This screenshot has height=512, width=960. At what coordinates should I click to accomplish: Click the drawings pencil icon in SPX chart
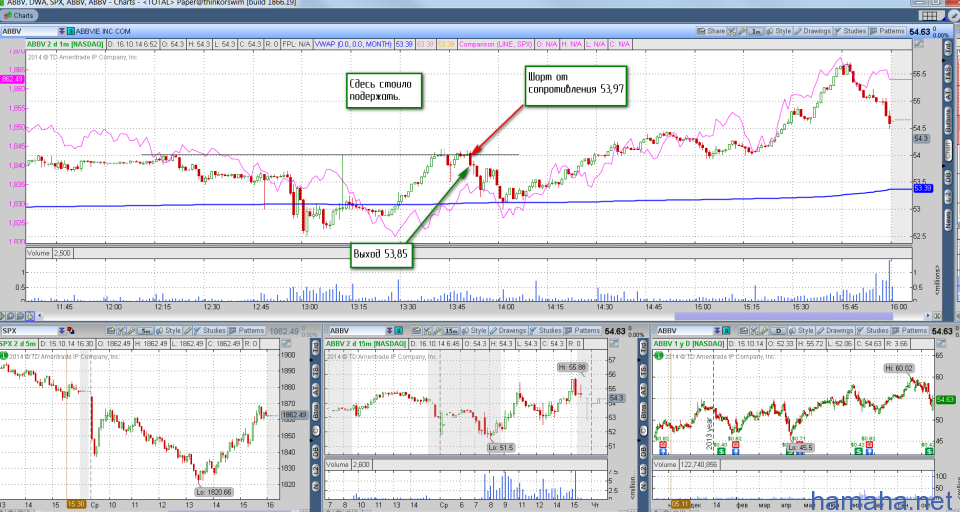click(x=187, y=331)
